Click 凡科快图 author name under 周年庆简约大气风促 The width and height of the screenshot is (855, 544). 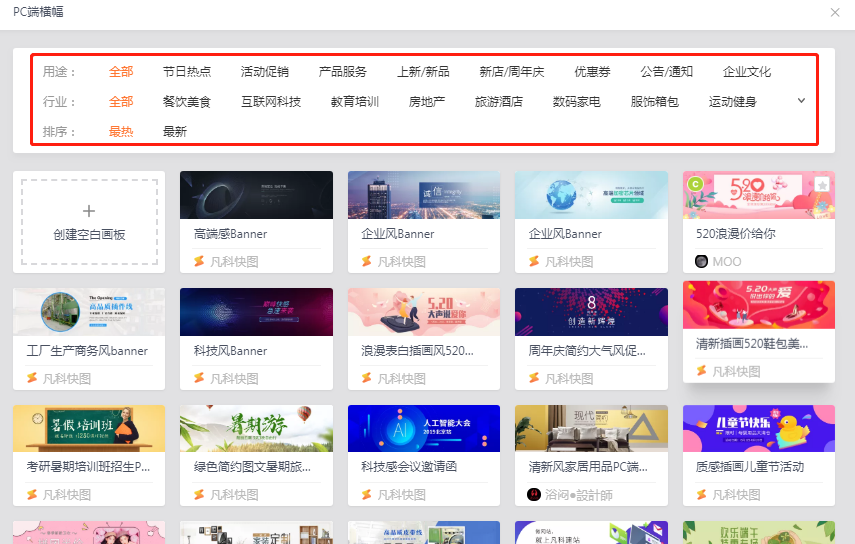click(569, 379)
